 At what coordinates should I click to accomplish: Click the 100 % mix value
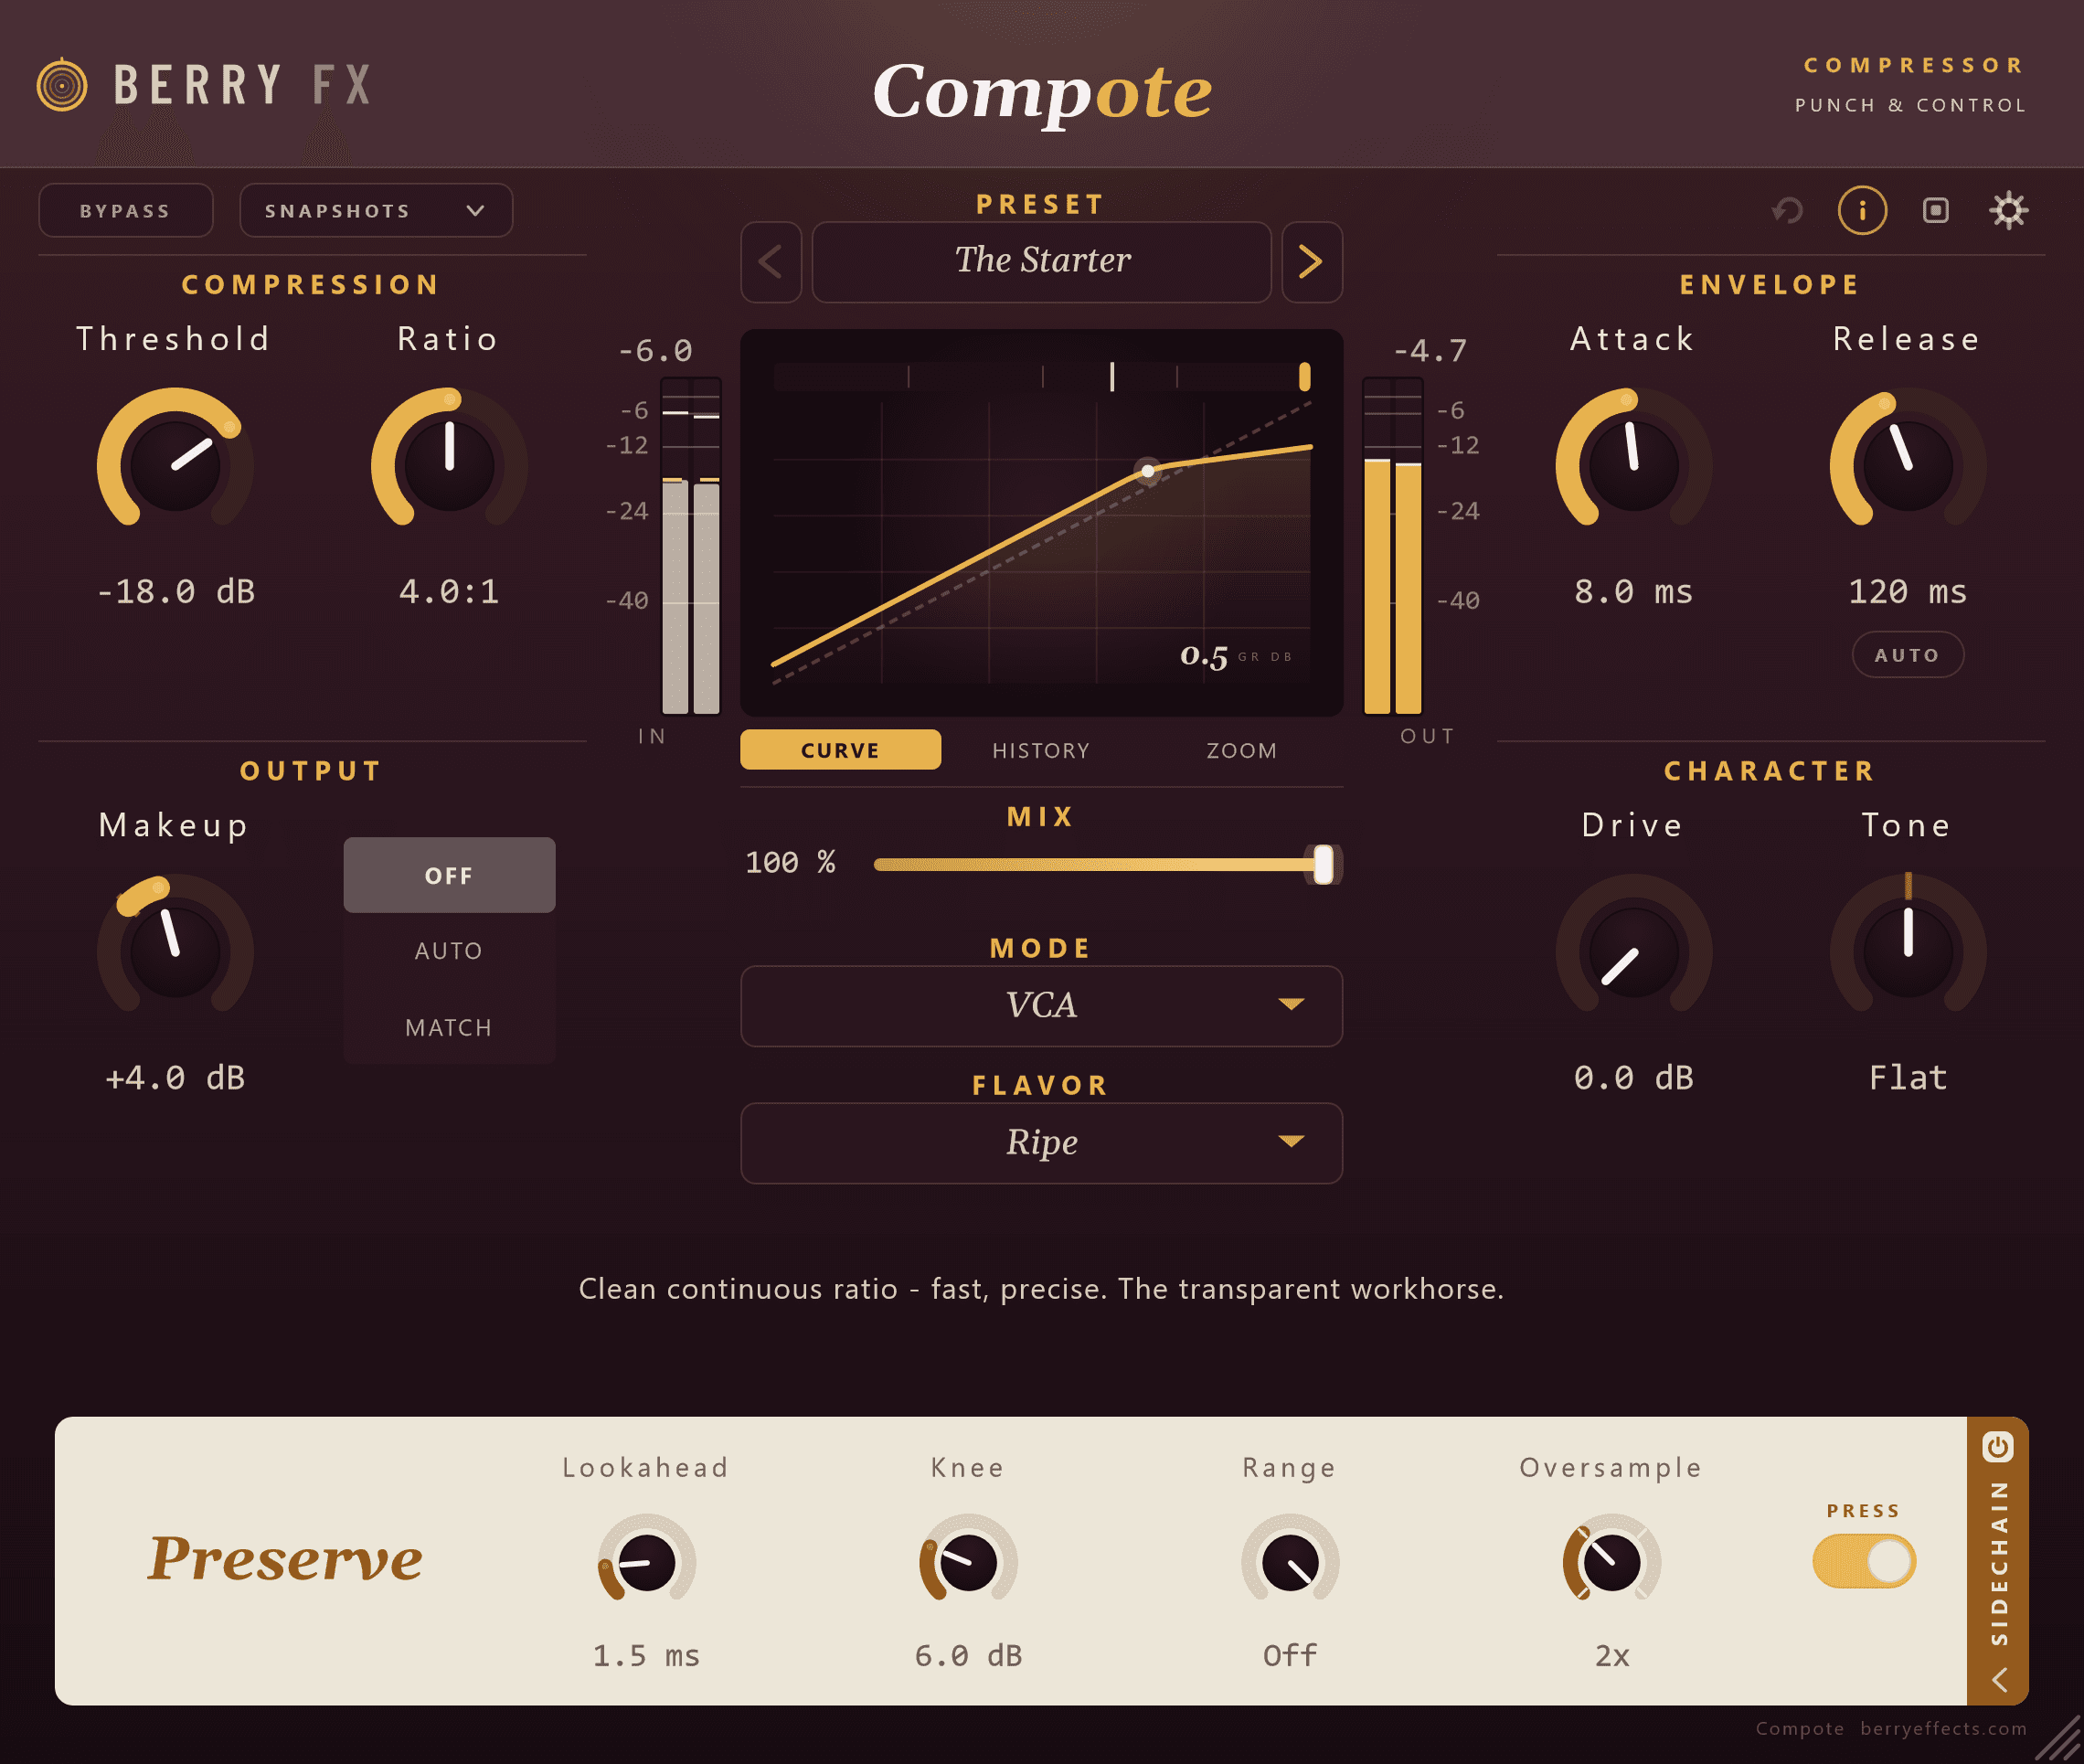790,862
